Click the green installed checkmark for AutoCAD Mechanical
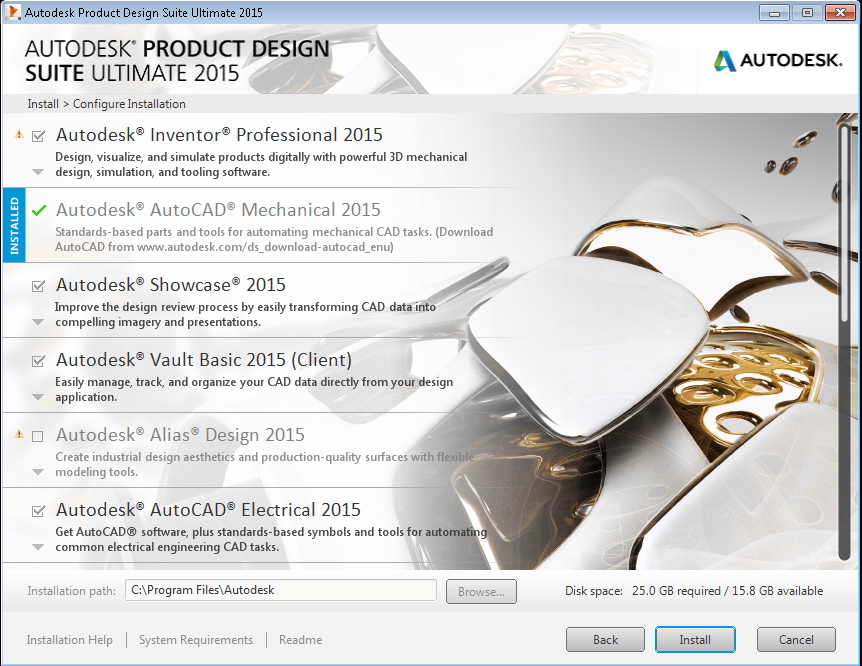This screenshot has height=666, width=862. (38, 210)
